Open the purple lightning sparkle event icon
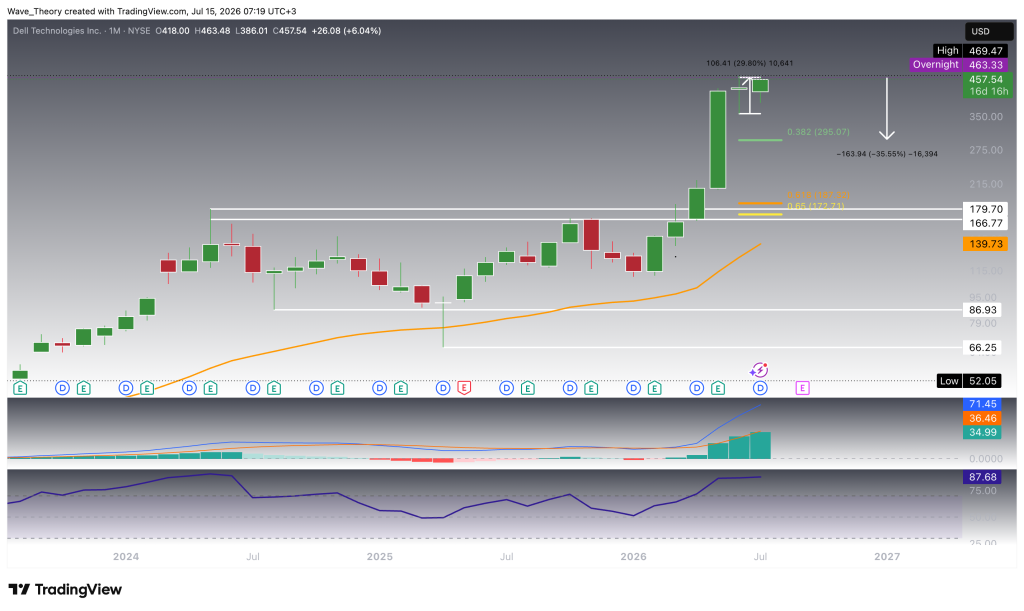The image size is (1024, 611). point(759,370)
